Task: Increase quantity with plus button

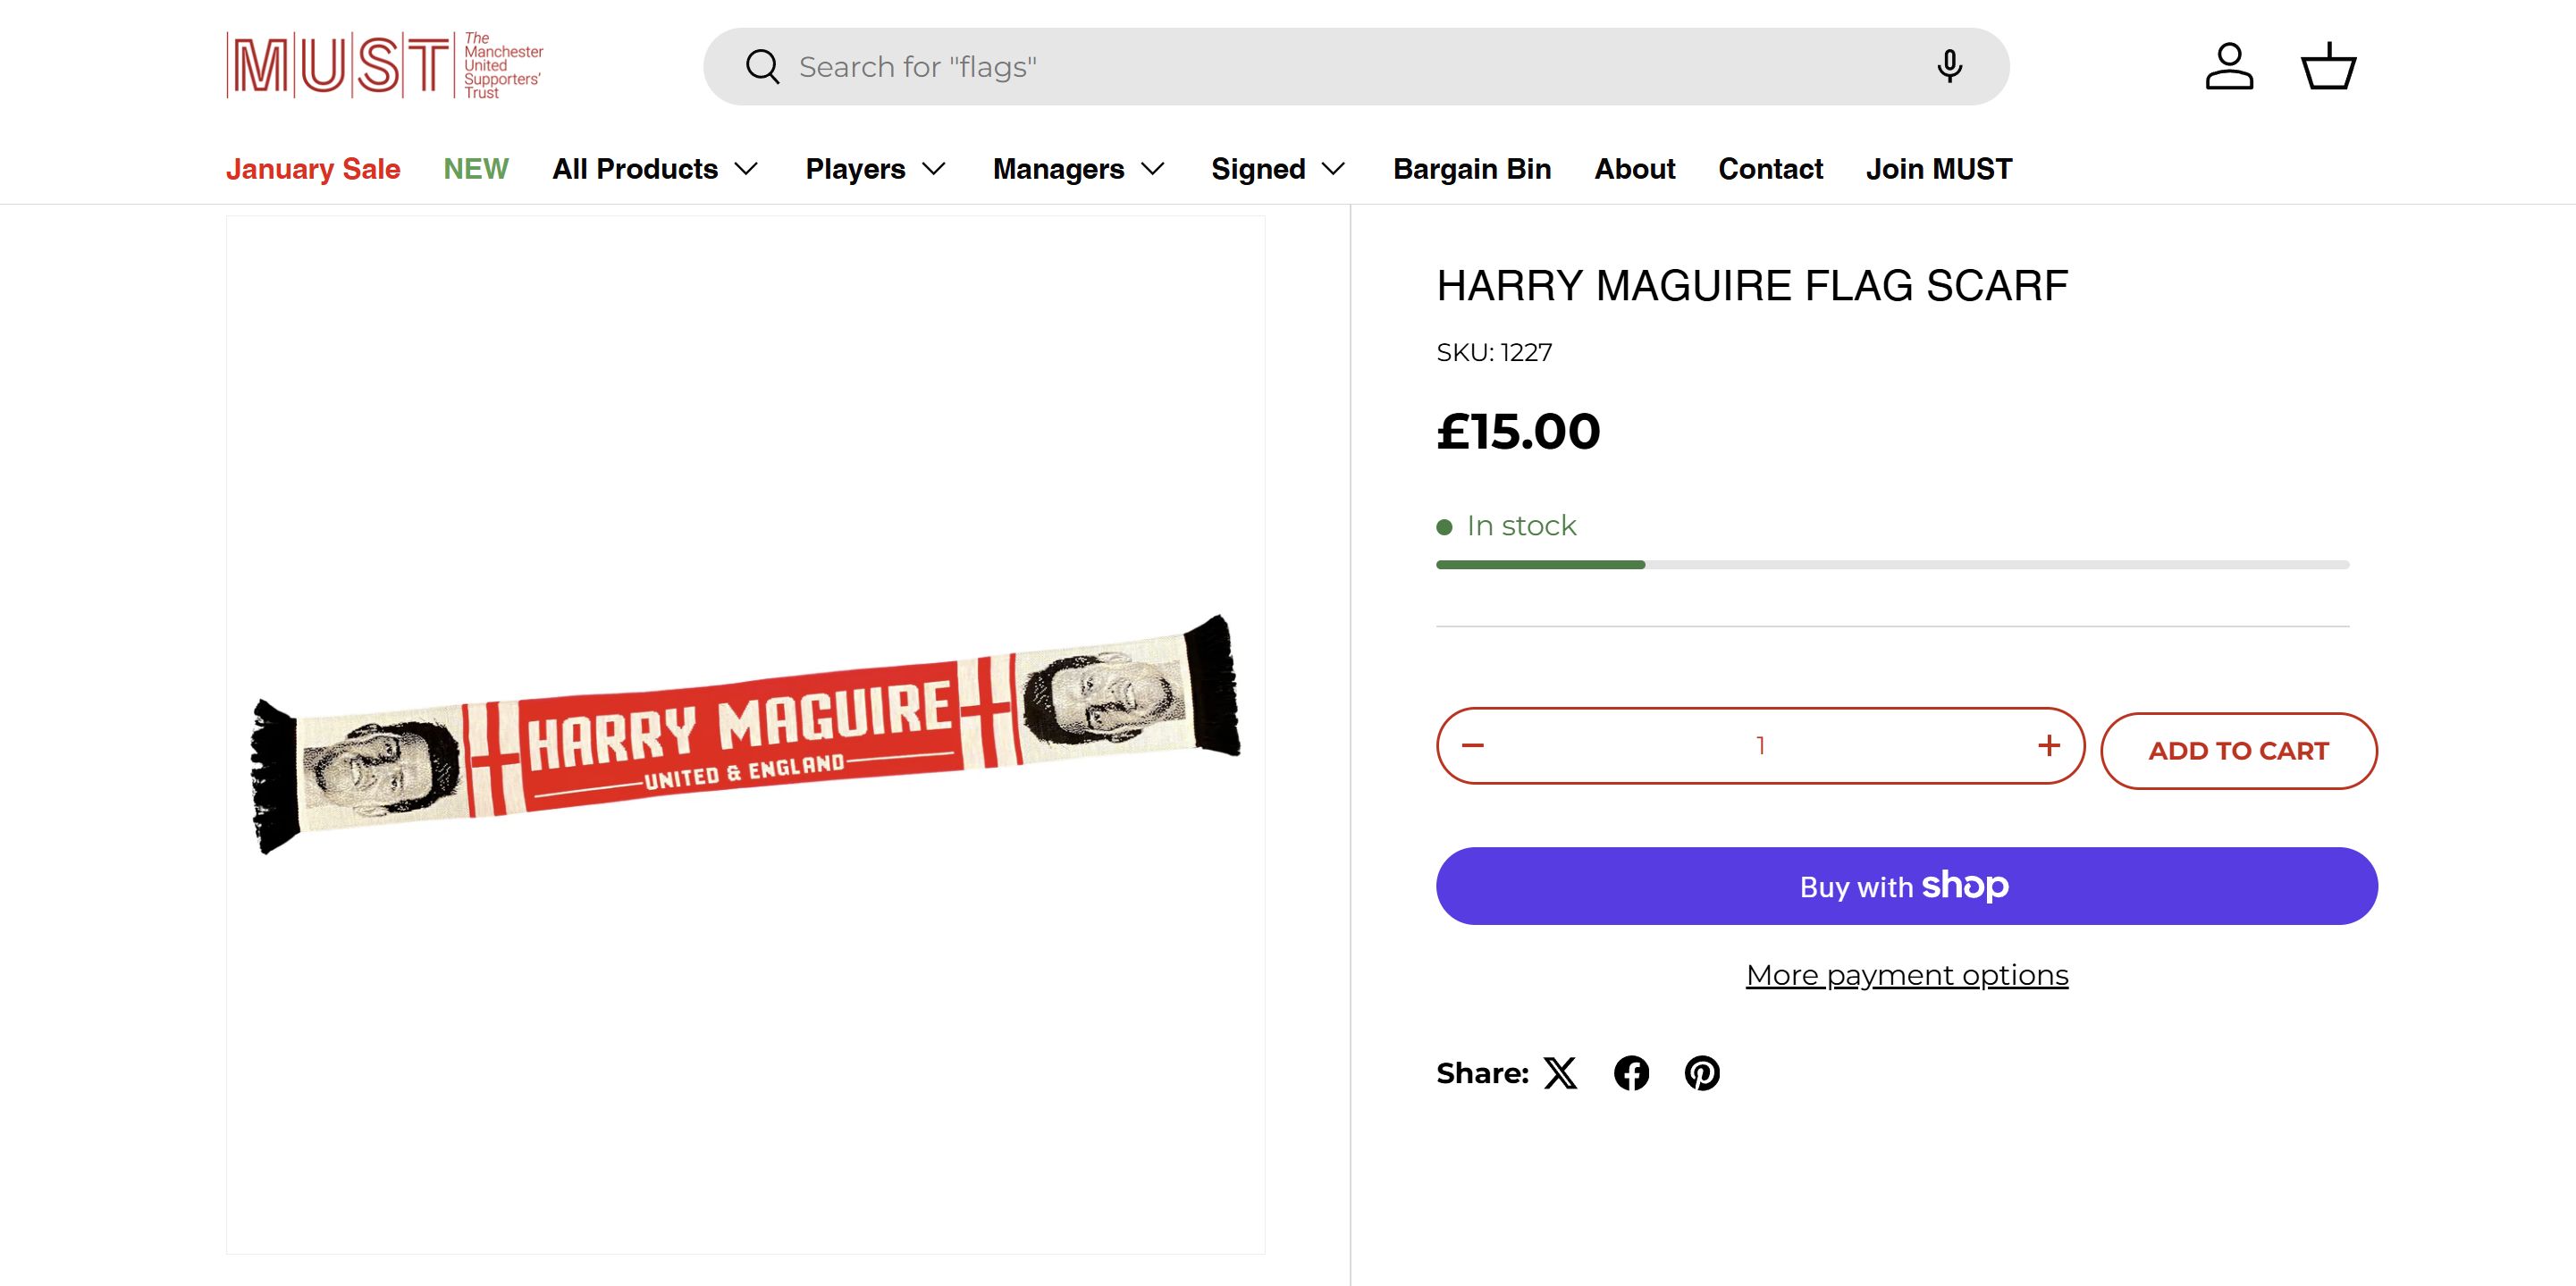Action: pos(2049,746)
